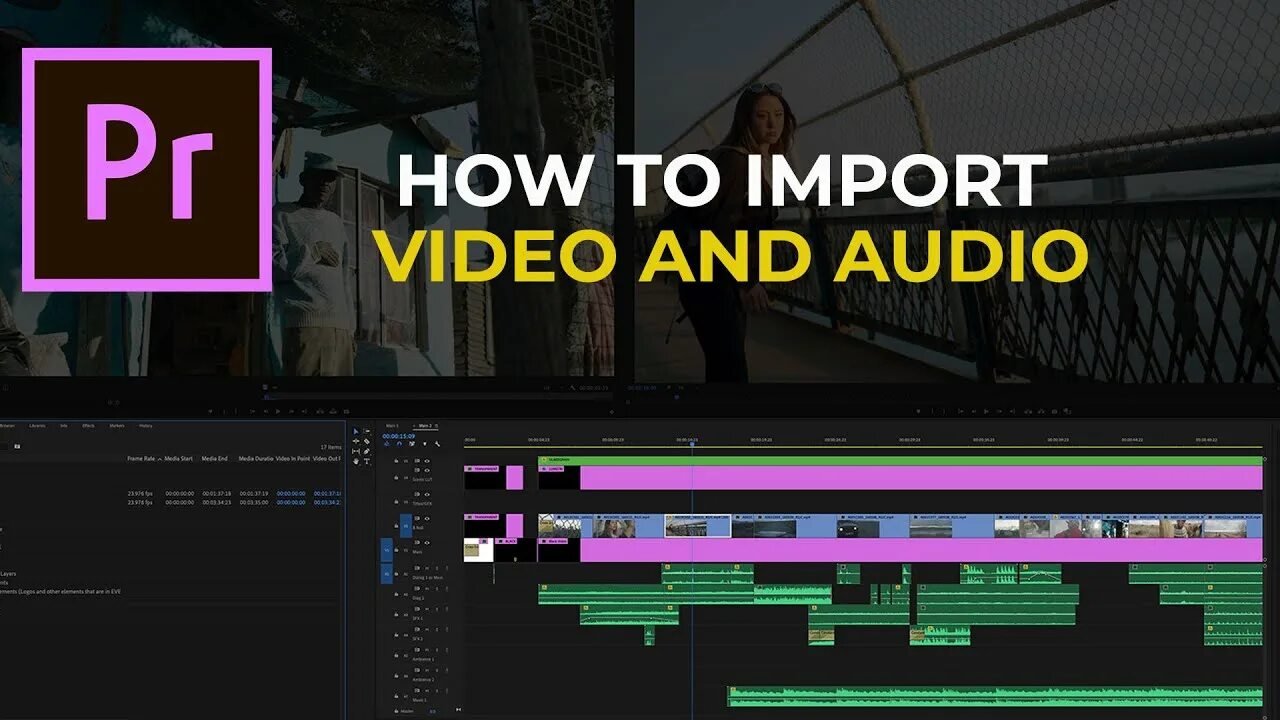The width and height of the screenshot is (1280, 720).
Task: Click Overwrite button in Source monitor
Action: coord(333,411)
